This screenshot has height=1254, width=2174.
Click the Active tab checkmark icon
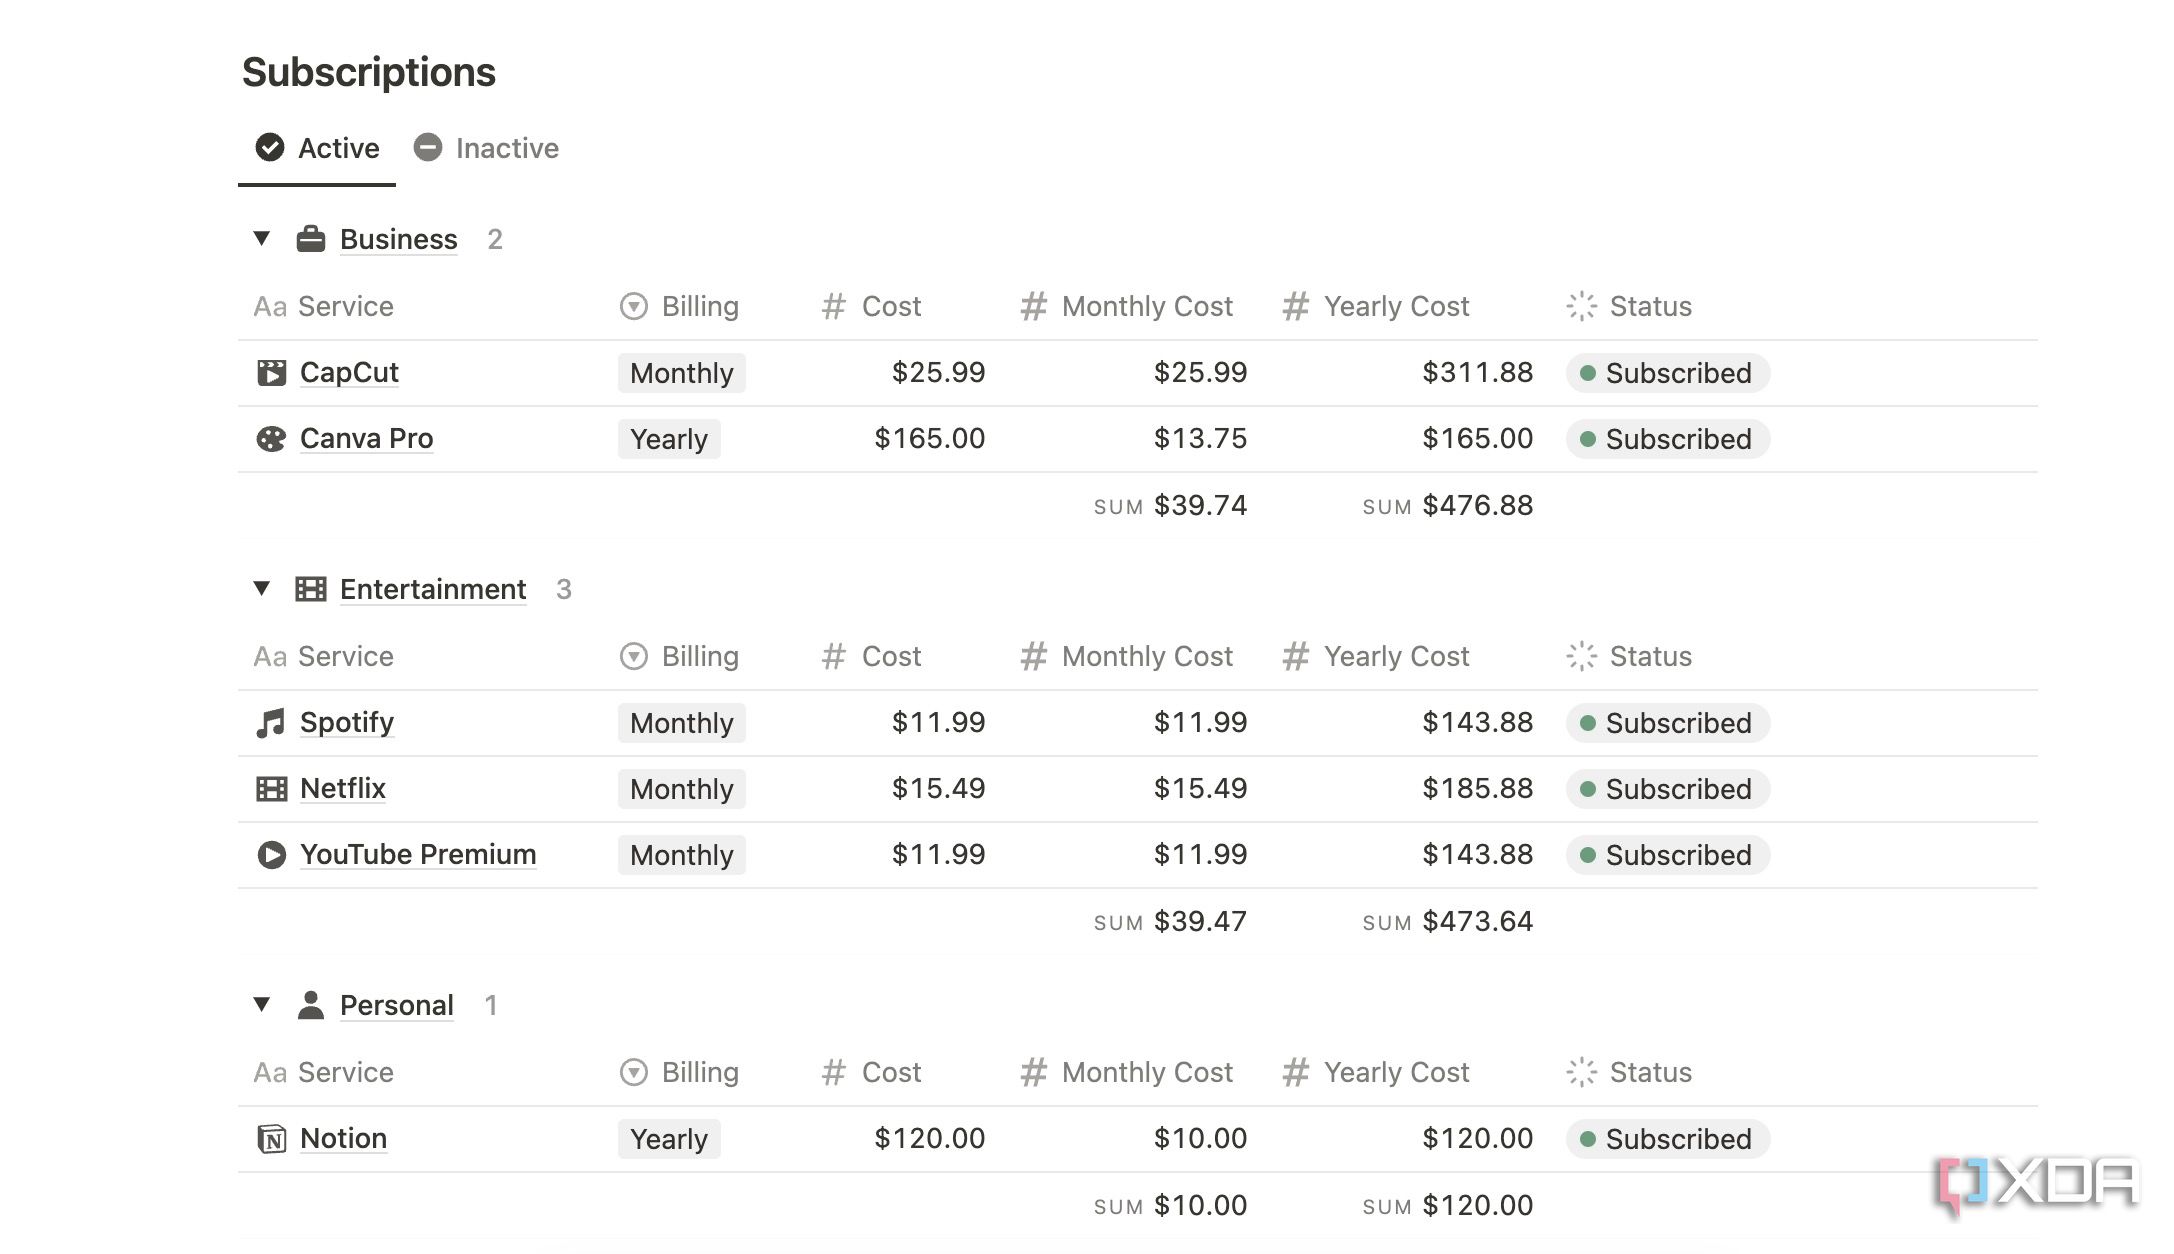click(270, 147)
